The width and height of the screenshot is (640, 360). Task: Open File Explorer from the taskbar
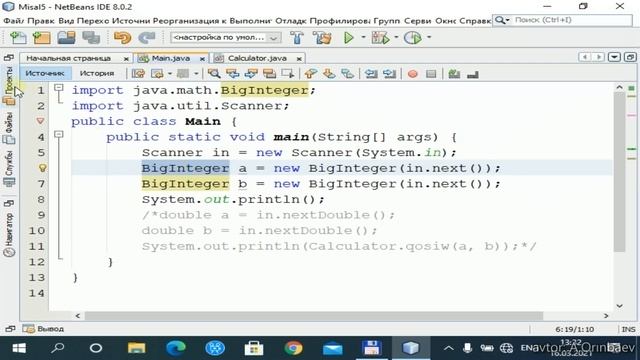(136, 348)
